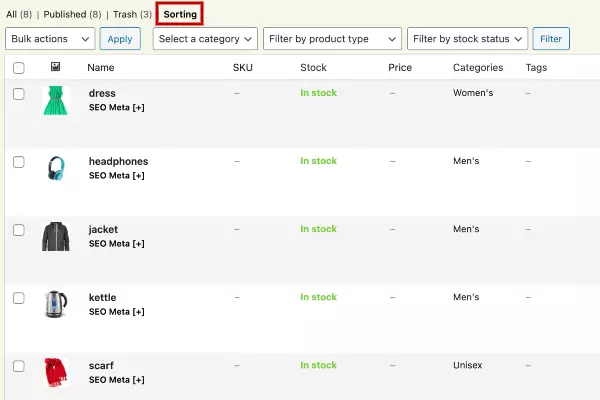Image resolution: width=600 pixels, height=400 pixels.
Task: Check the headphones row checkbox
Action: click(x=18, y=161)
